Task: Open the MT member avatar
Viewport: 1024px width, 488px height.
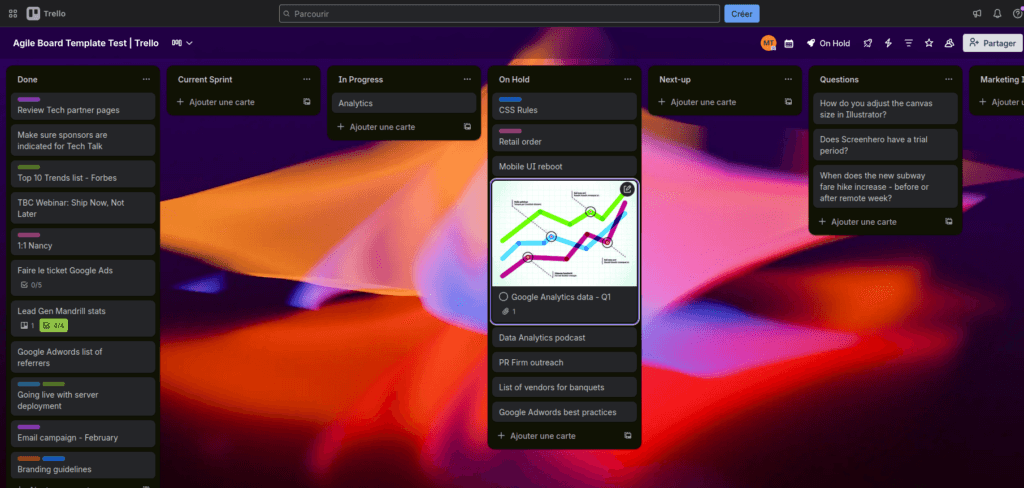Action: tap(769, 43)
